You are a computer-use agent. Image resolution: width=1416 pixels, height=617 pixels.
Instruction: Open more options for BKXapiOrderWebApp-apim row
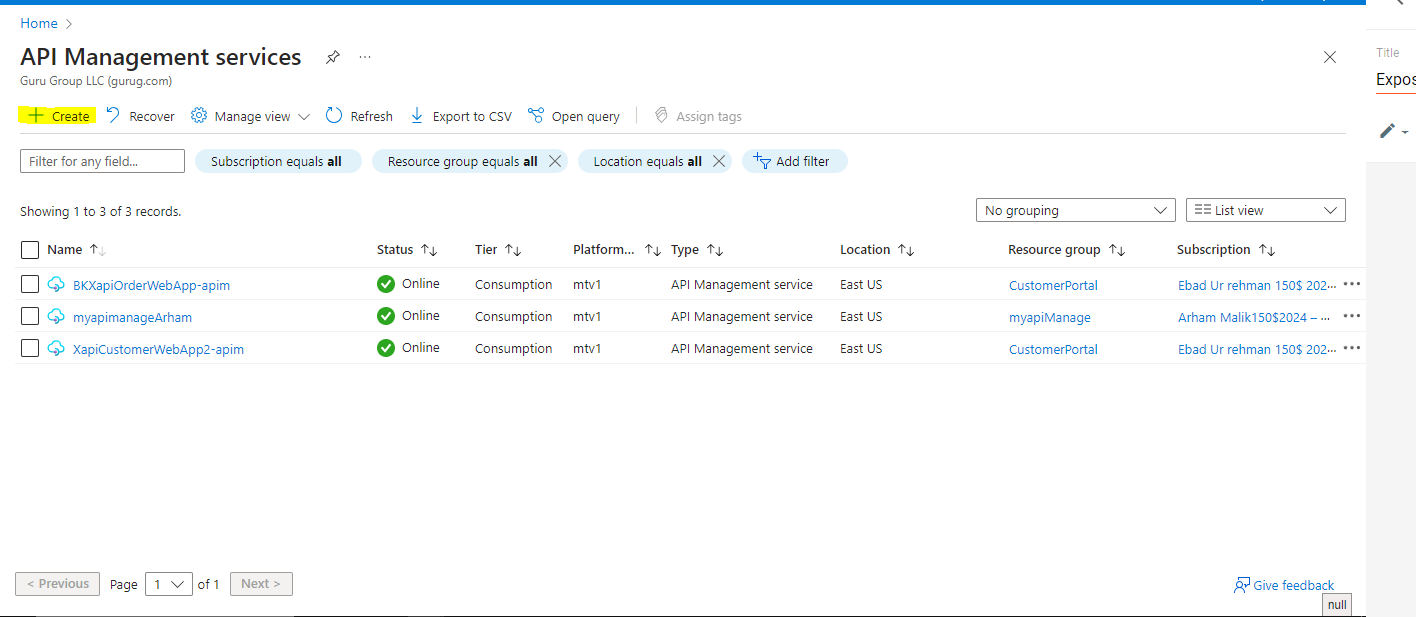[1352, 284]
